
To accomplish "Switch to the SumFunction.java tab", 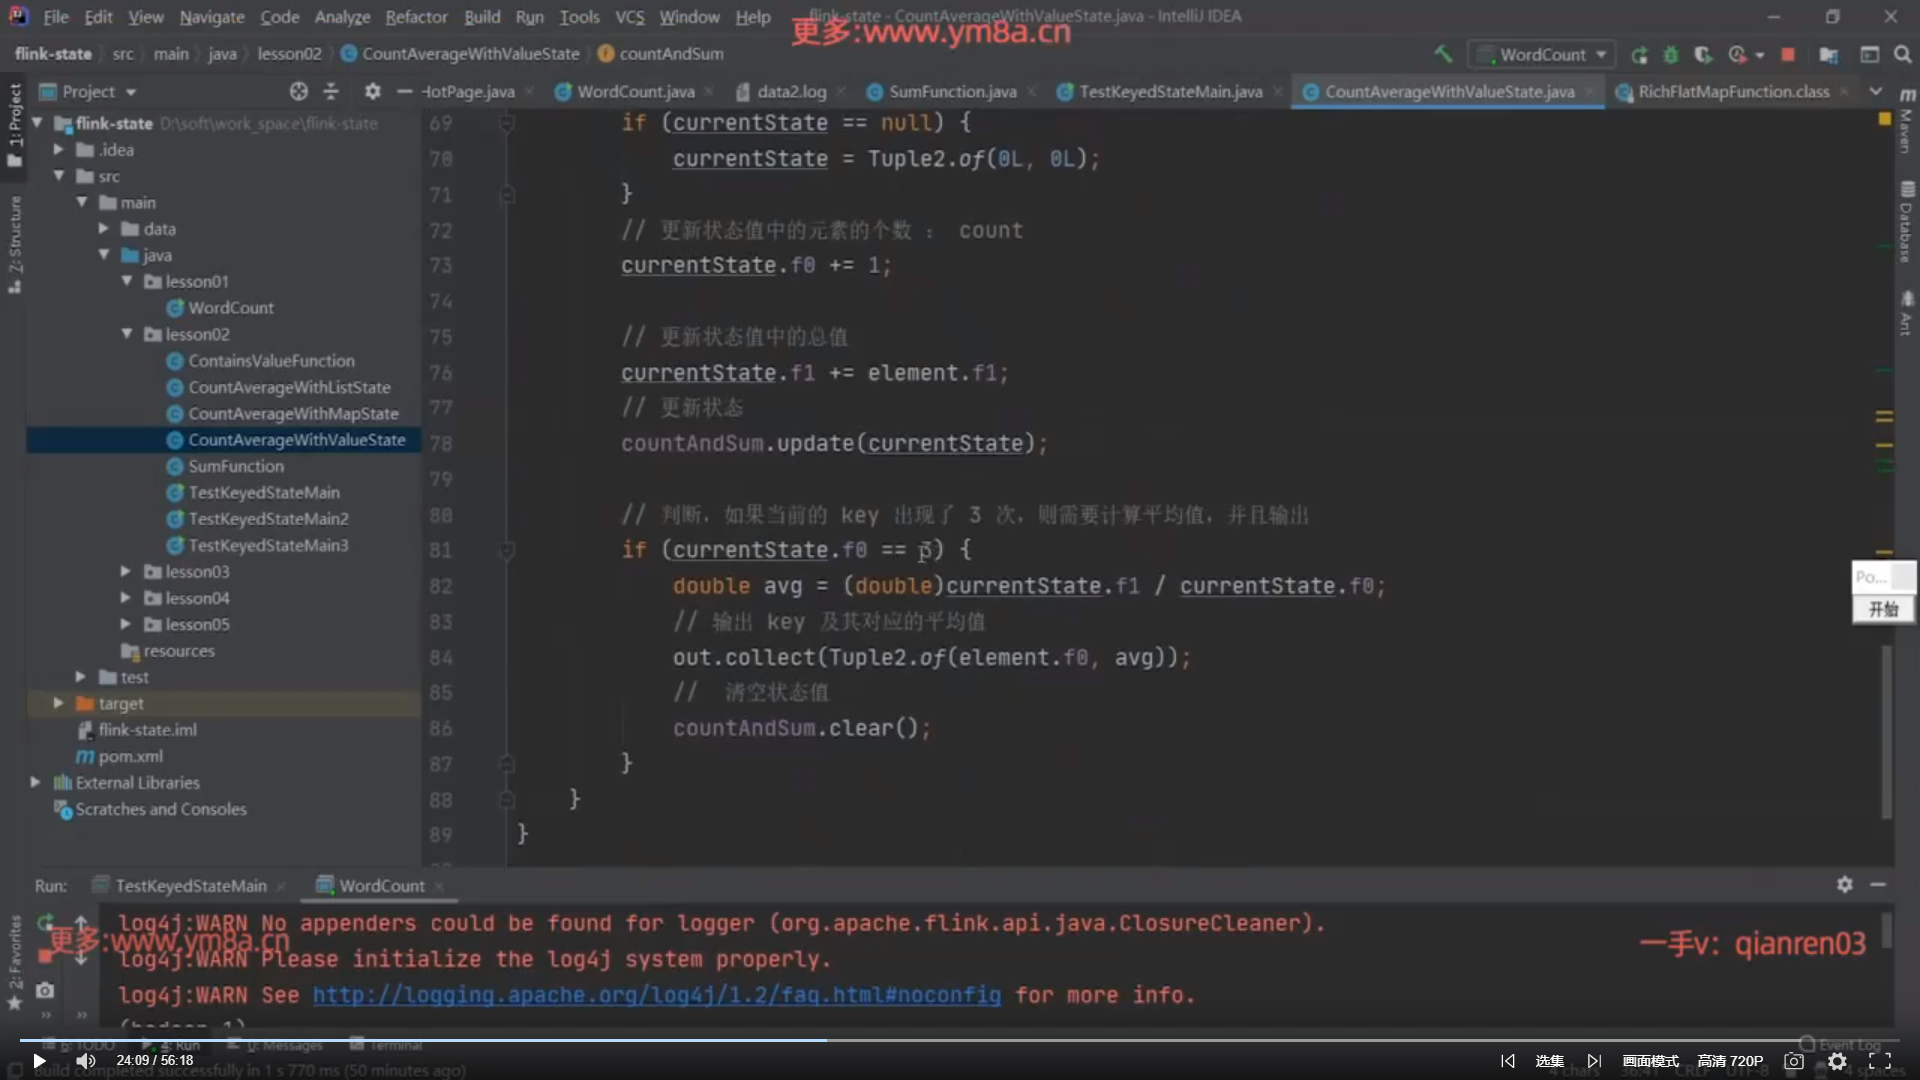I will [x=951, y=91].
